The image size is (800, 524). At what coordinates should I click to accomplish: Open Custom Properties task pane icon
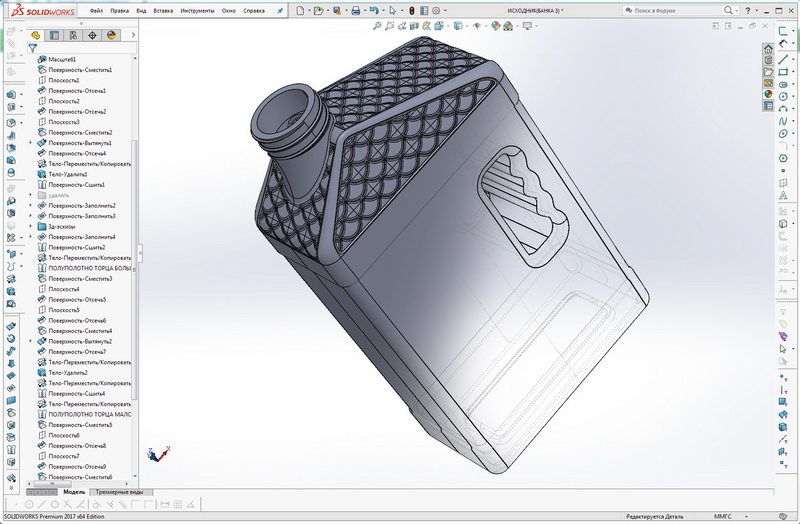click(x=768, y=106)
